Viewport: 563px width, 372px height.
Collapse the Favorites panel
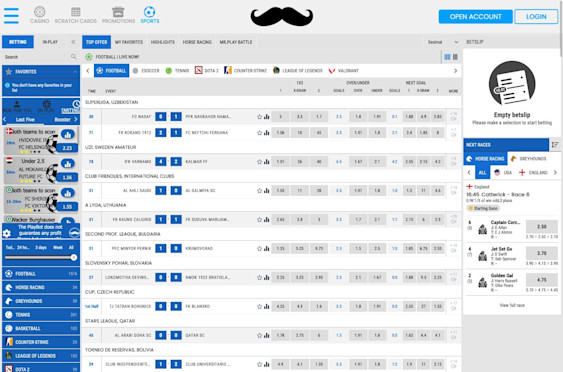click(75, 72)
